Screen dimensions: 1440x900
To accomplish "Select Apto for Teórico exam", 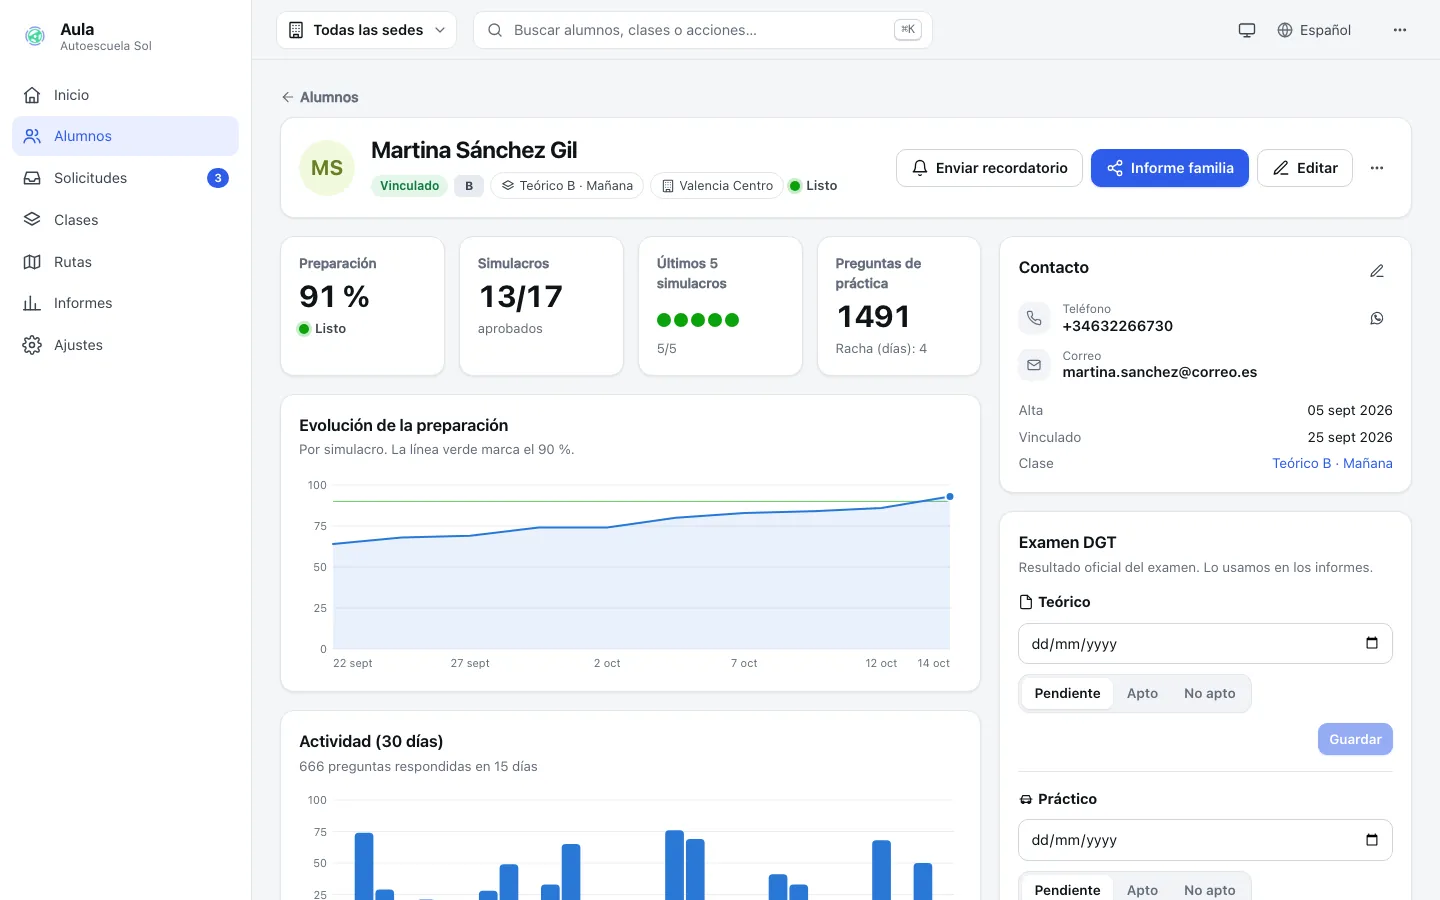I will point(1142,693).
